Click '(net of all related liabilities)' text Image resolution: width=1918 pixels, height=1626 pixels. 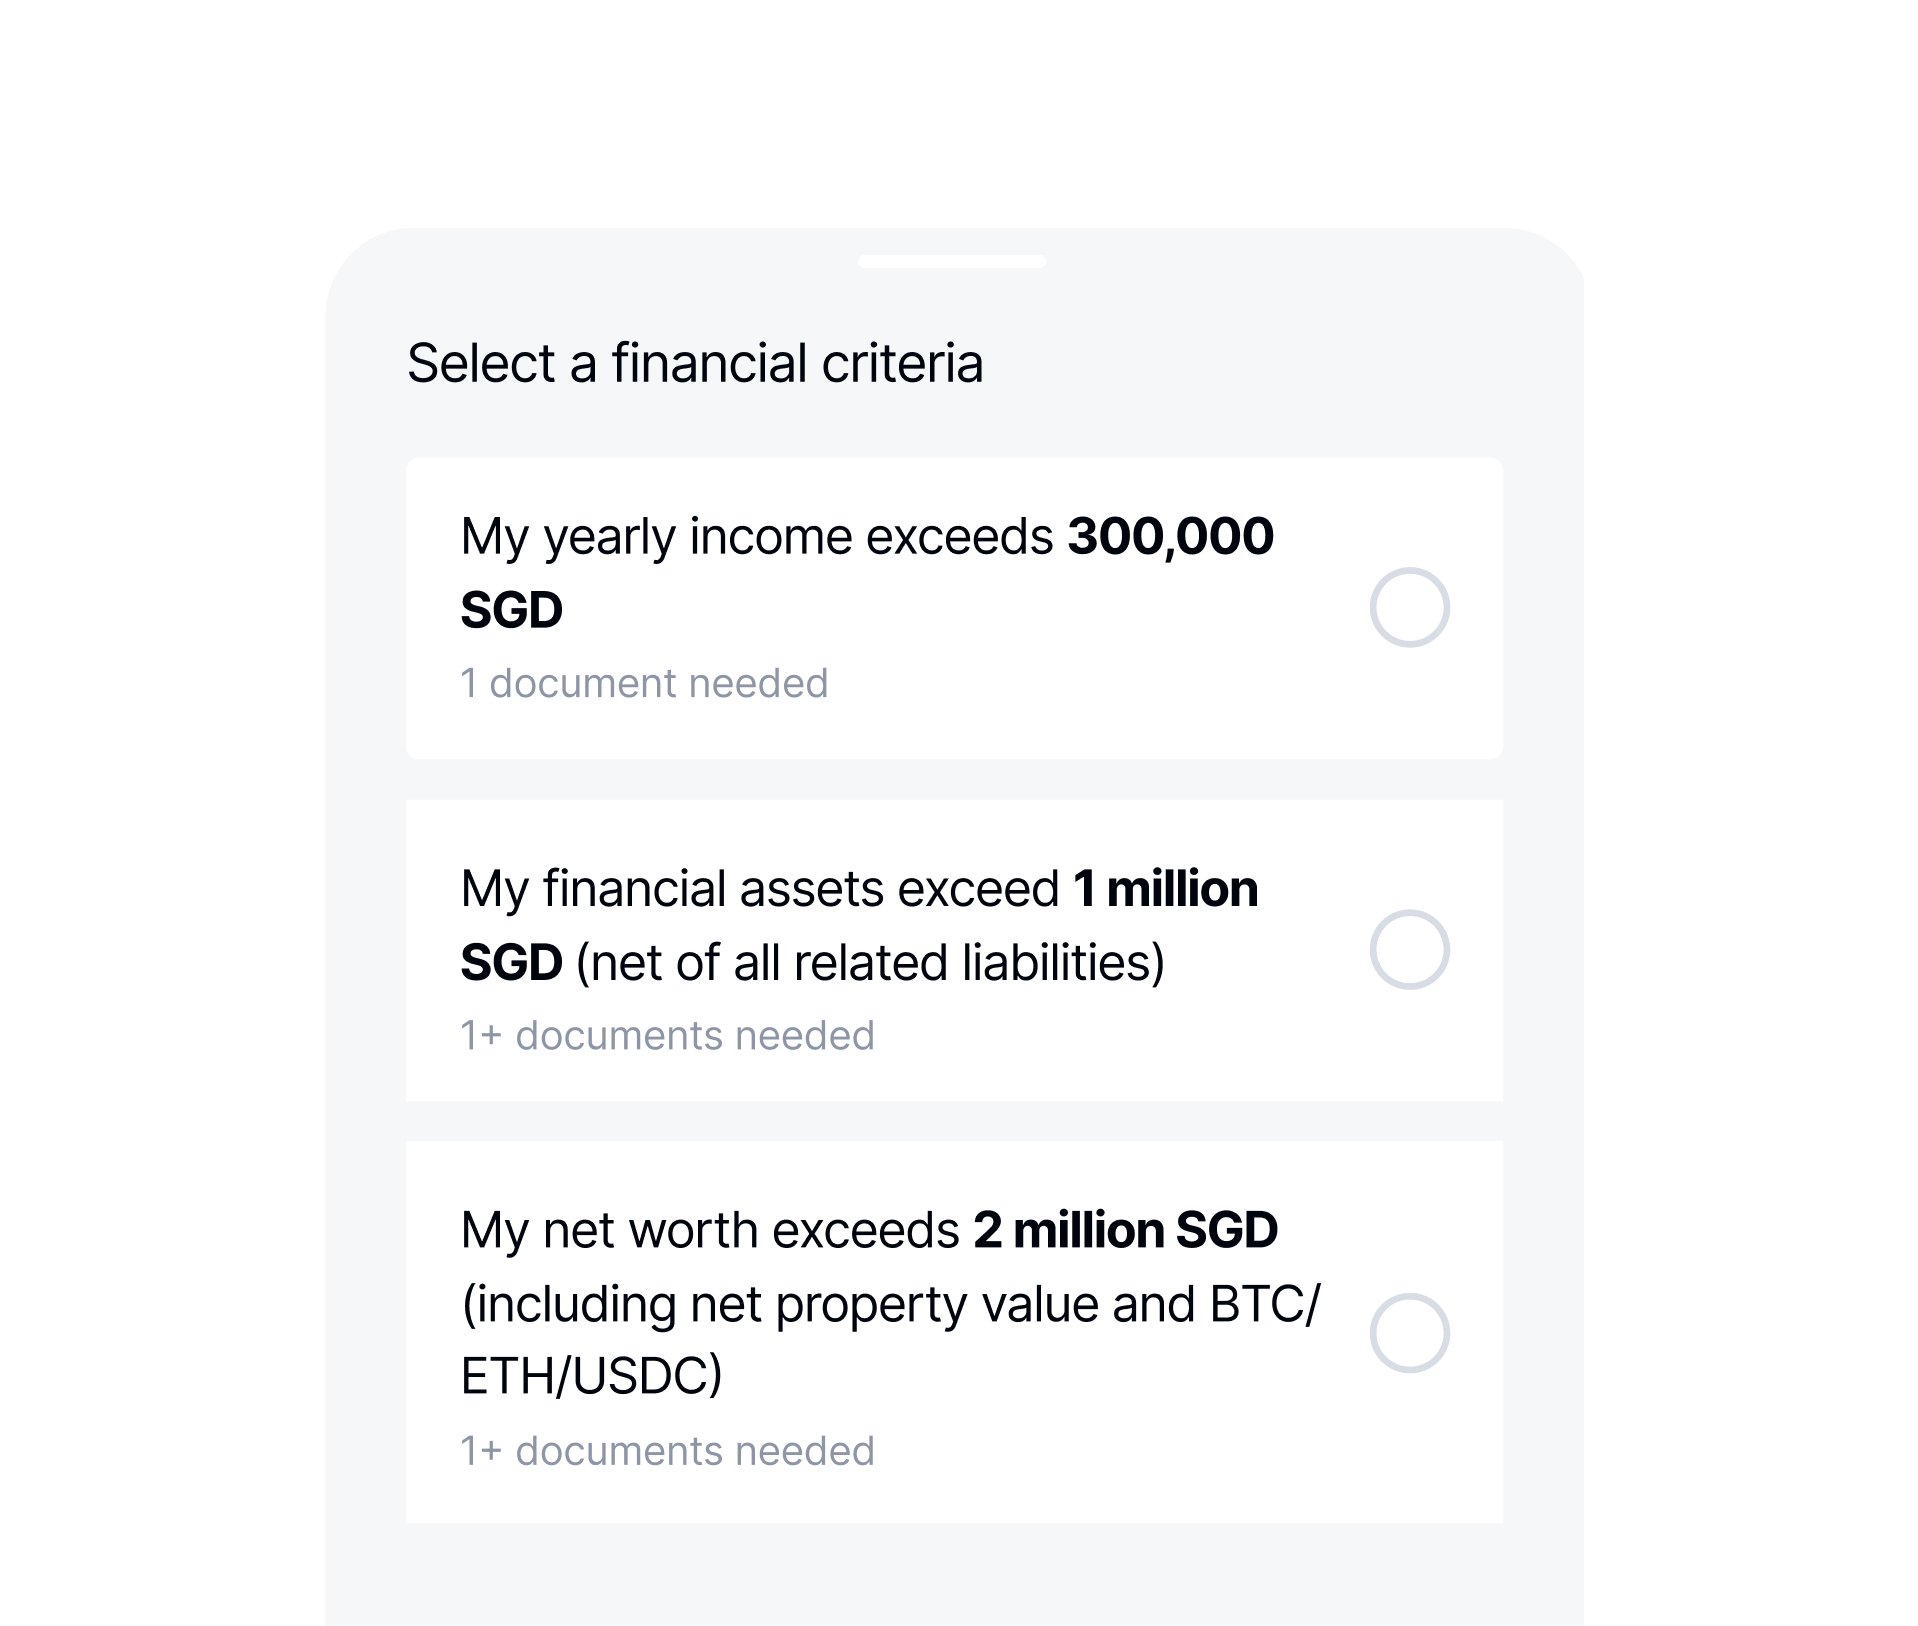pyautogui.click(x=870, y=962)
